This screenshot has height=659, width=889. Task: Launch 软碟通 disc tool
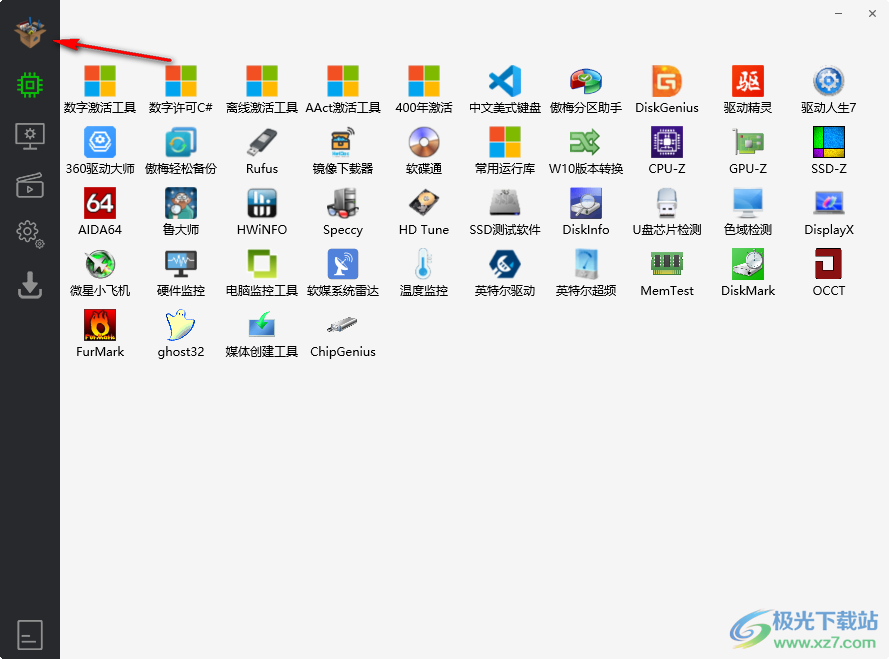click(x=424, y=151)
